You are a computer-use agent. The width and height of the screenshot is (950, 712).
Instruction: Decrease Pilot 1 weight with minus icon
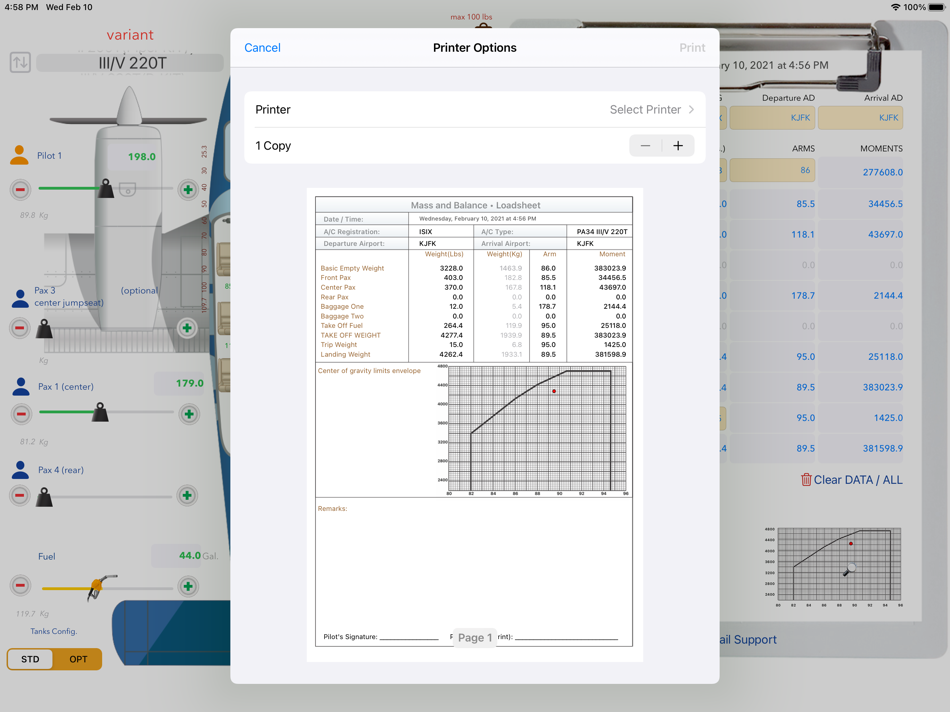click(20, 190)
